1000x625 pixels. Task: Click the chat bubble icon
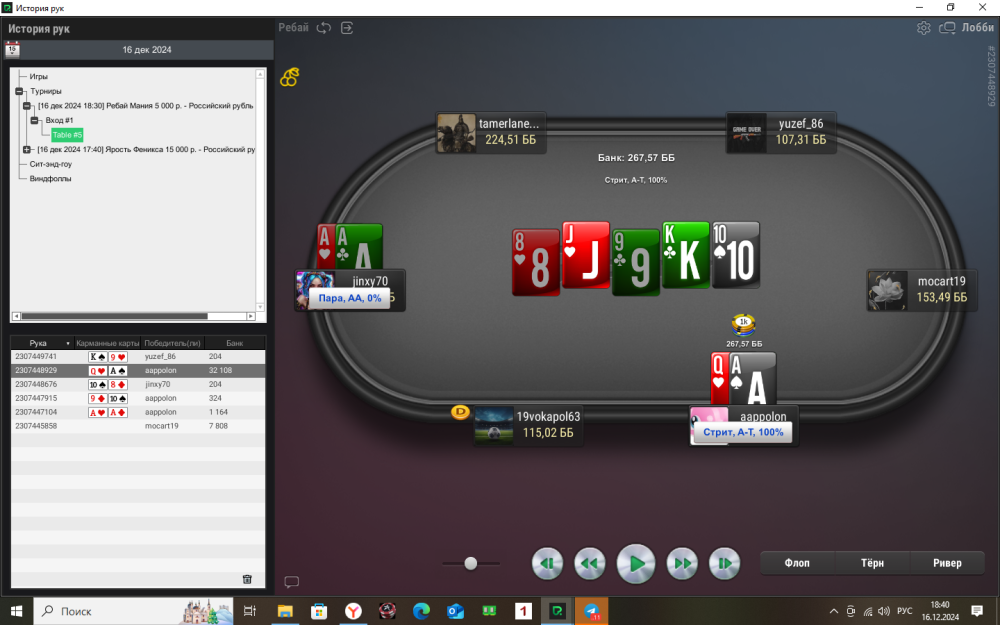click(292, 581)
